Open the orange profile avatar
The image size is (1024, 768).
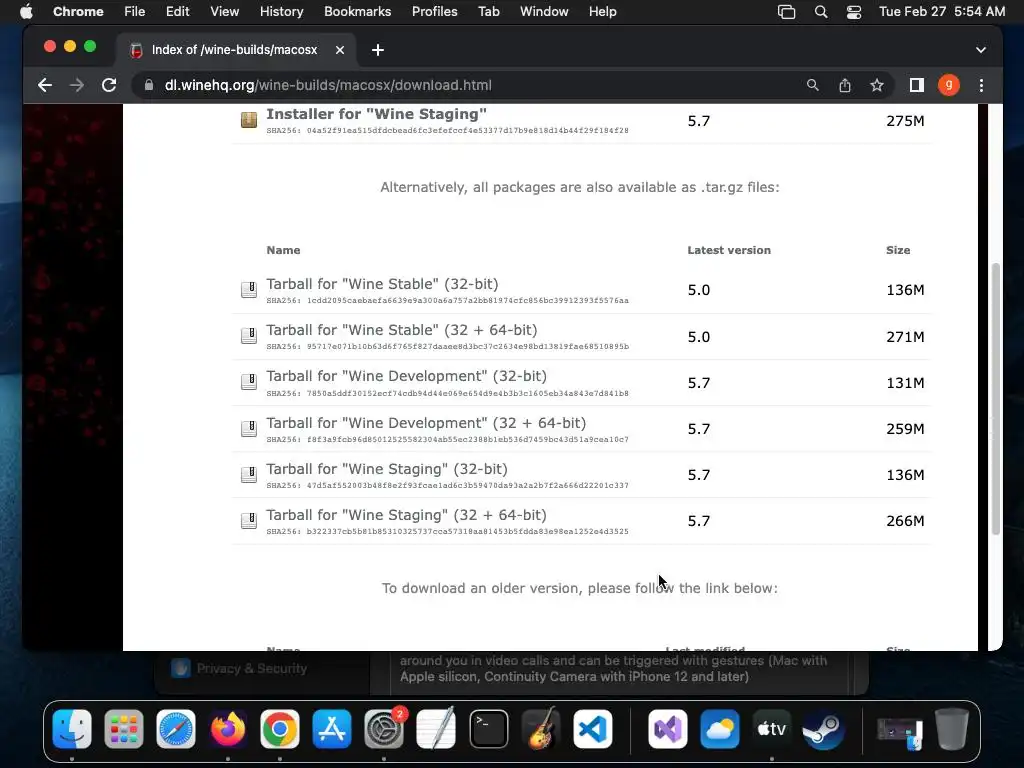(948, 85)
